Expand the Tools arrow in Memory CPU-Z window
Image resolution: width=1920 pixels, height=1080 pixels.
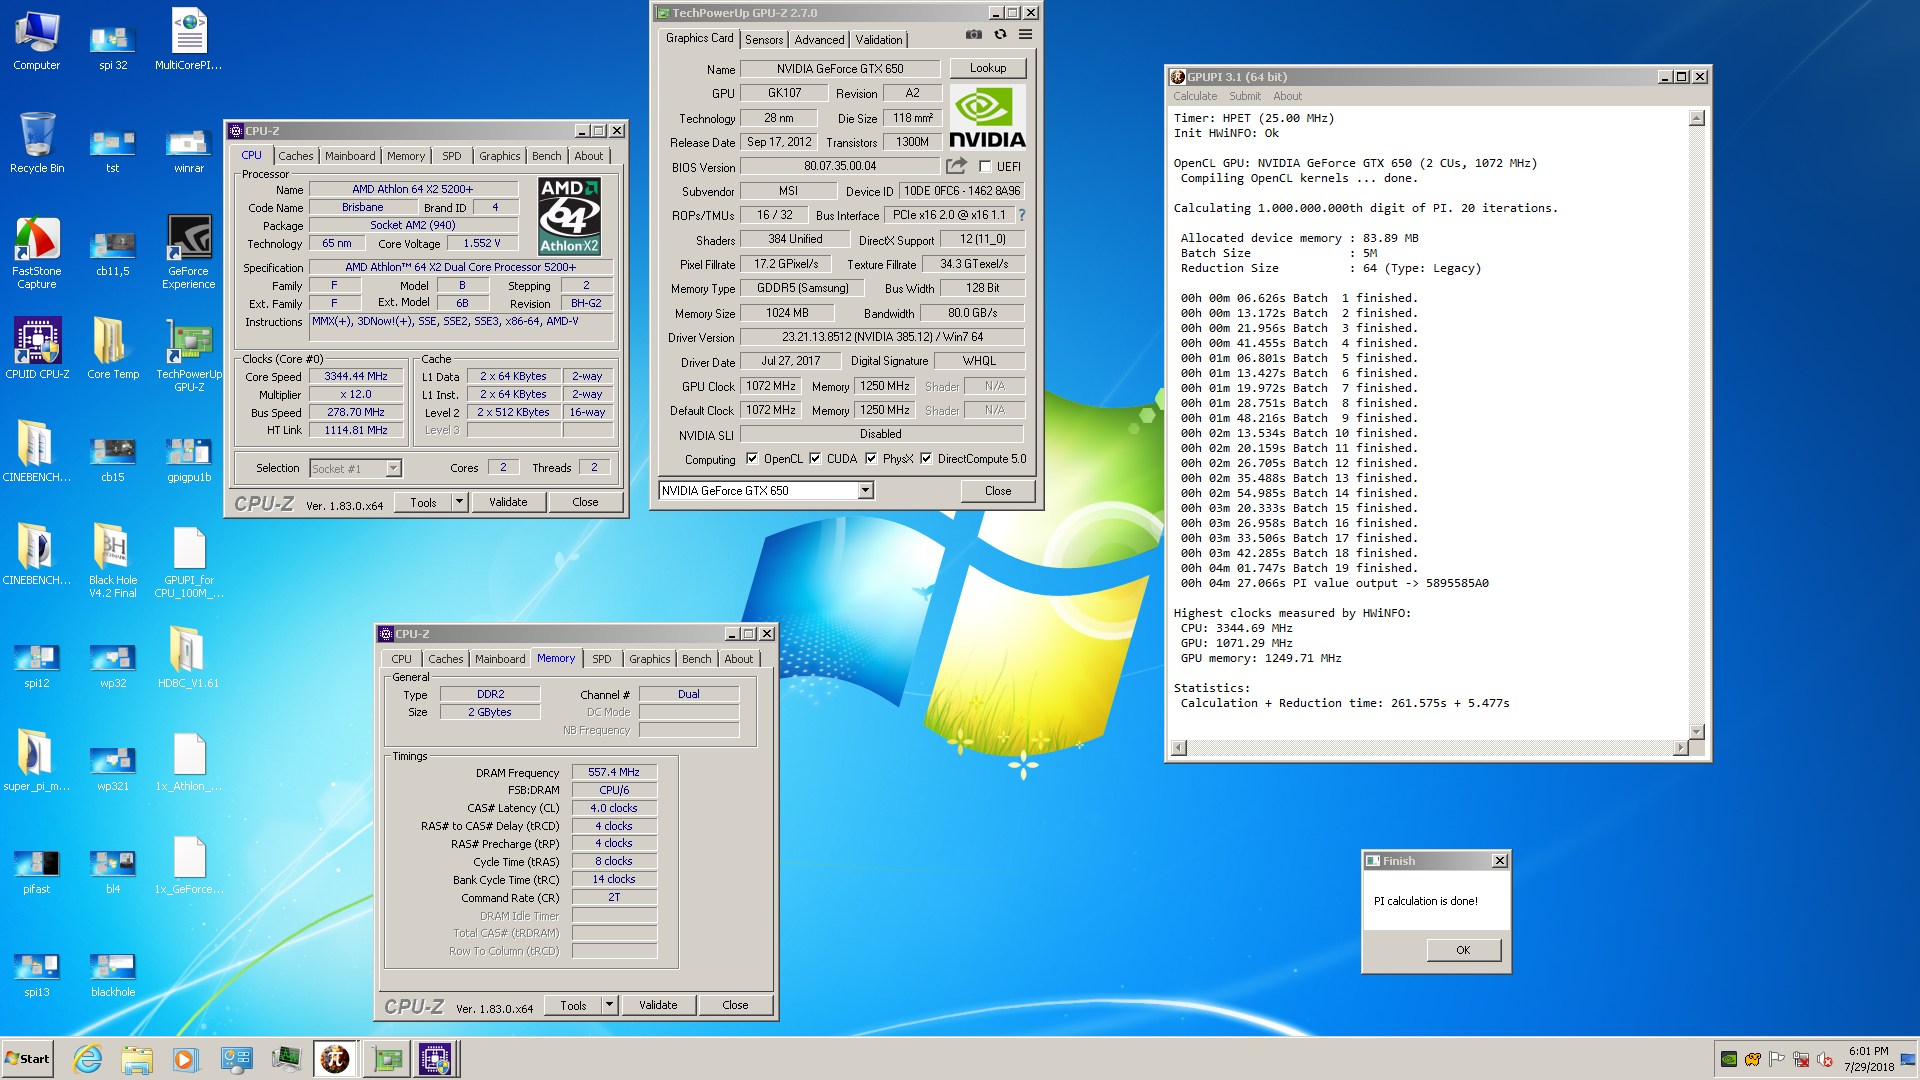(609, 1005)
